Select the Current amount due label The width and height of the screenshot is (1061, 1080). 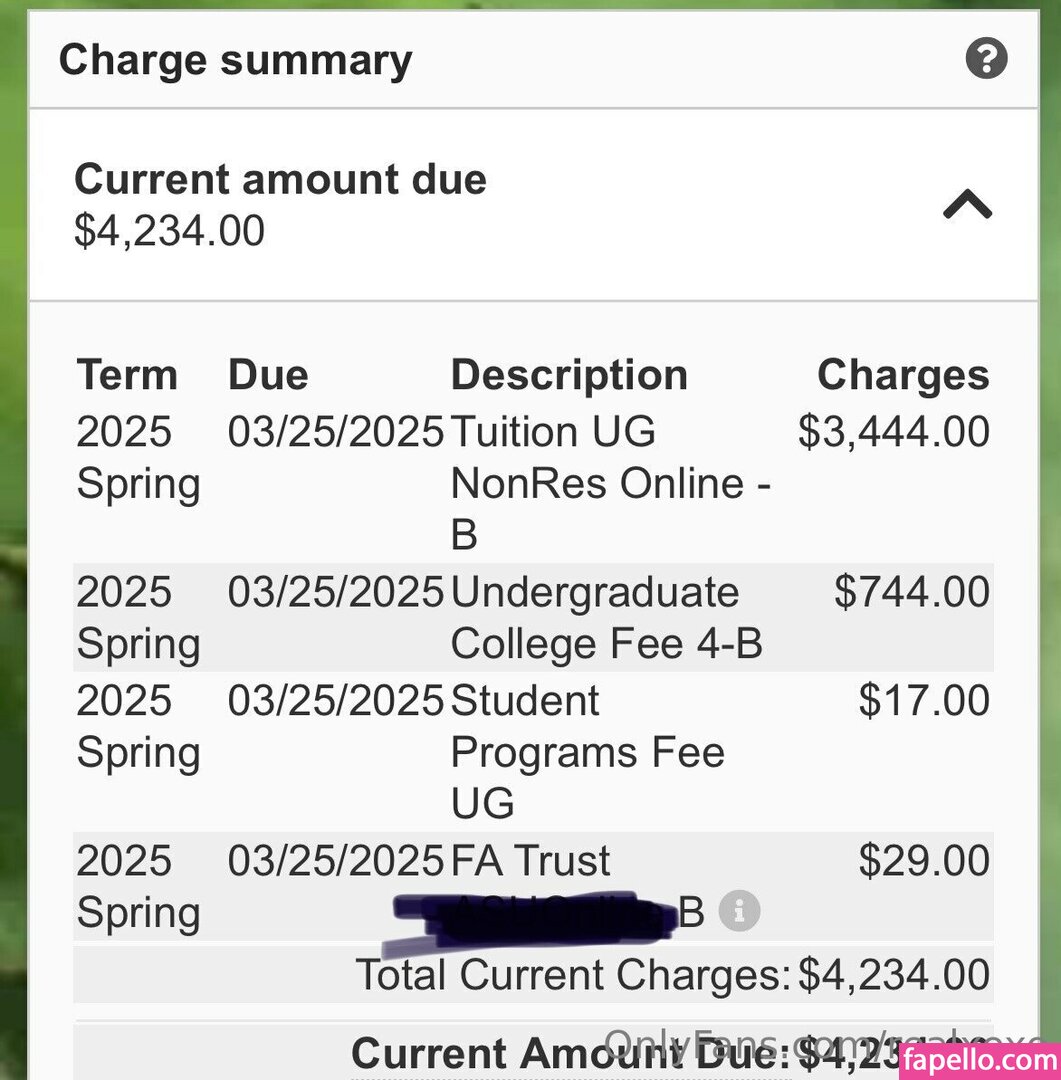pyautogui.click(x=280, y=180)
